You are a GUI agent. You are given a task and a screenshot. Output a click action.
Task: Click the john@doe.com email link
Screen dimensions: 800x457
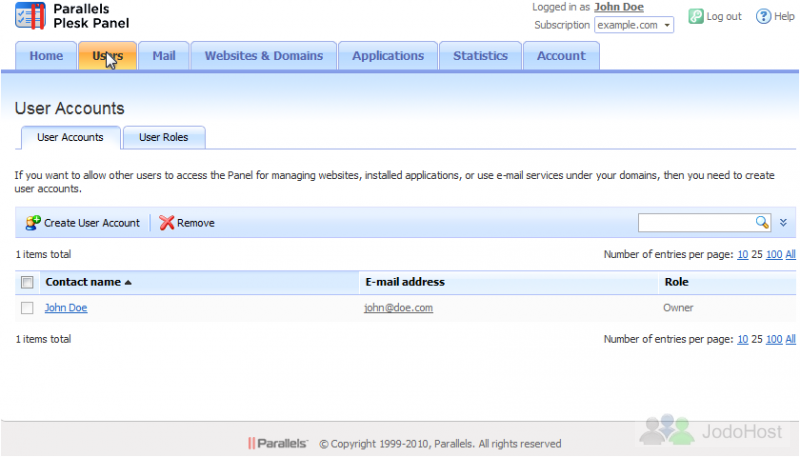pos(398,308)
